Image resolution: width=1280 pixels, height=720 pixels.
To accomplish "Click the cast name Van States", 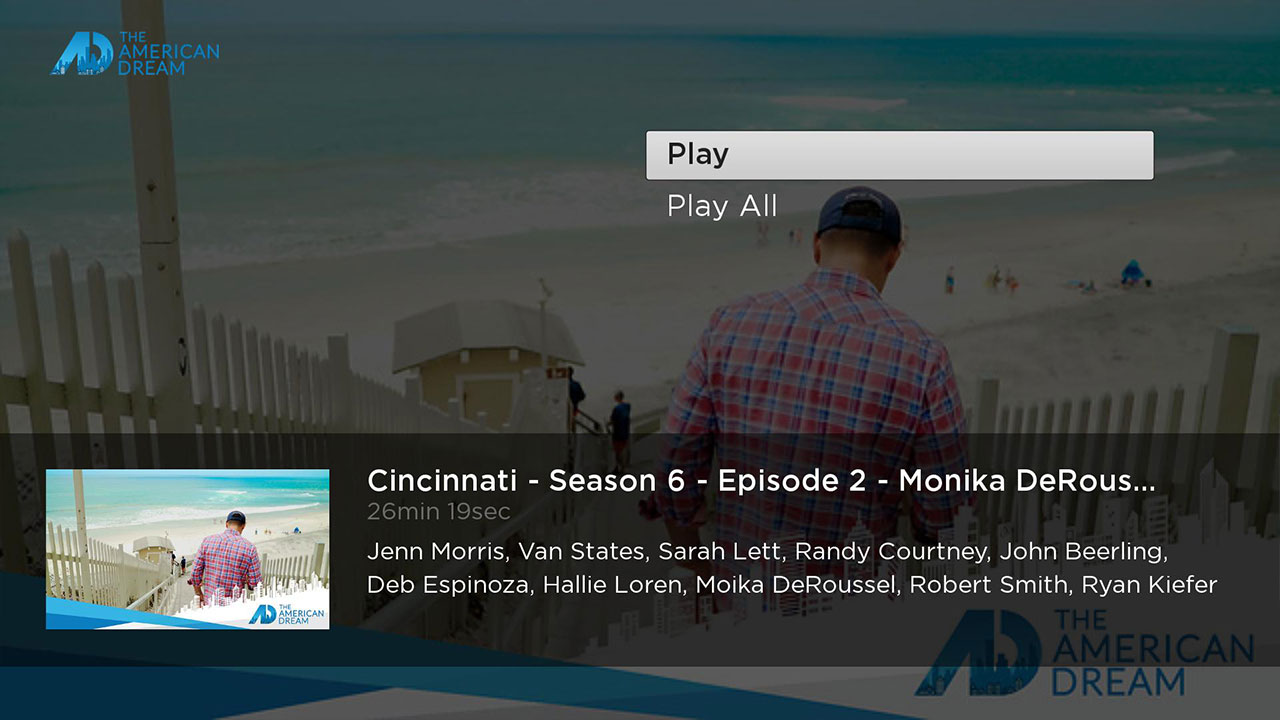I will 582,552.
